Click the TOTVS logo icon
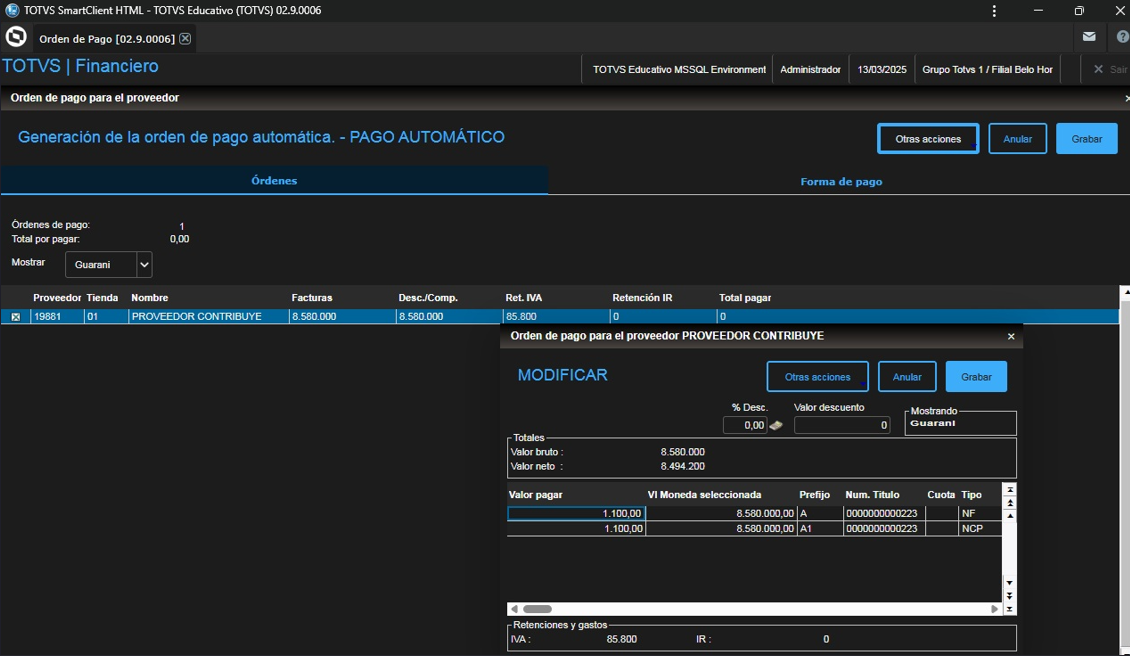Viewport: 1130px width, 656px height. [x=16, y=37]
